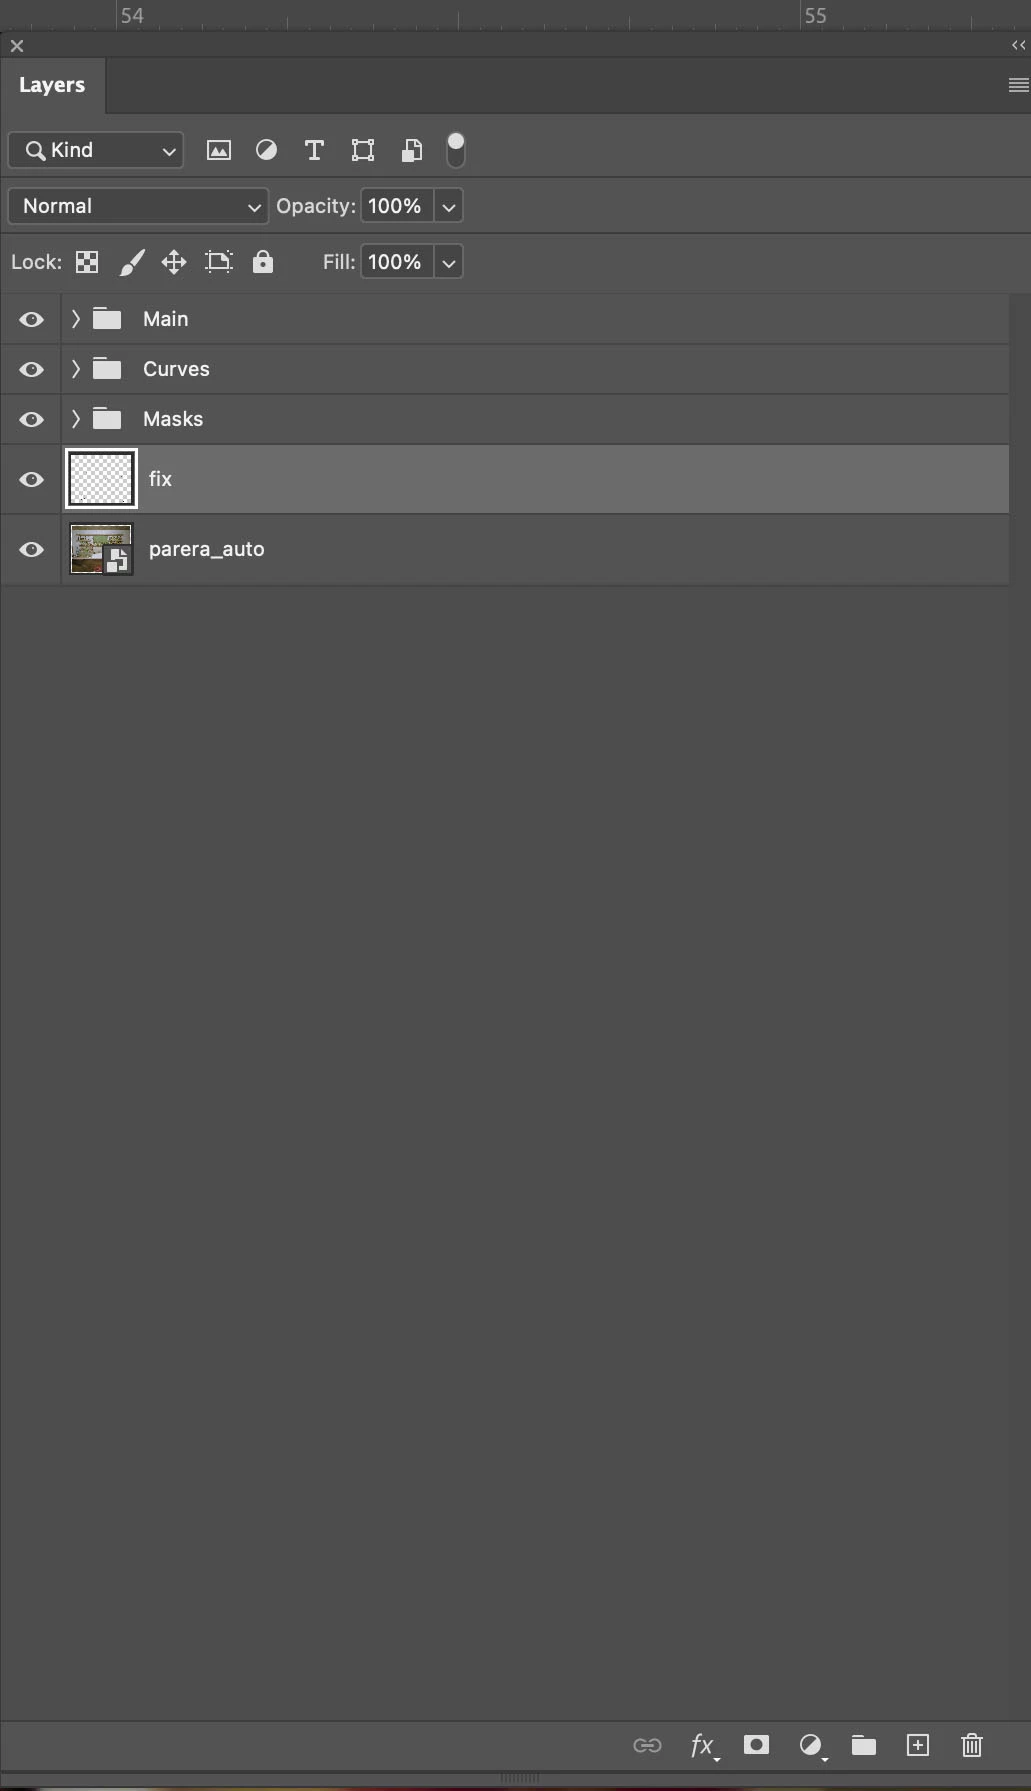Screen dimensions: 1031x1791
Task: Click the fix layer thumbnail
Action: 101,479
